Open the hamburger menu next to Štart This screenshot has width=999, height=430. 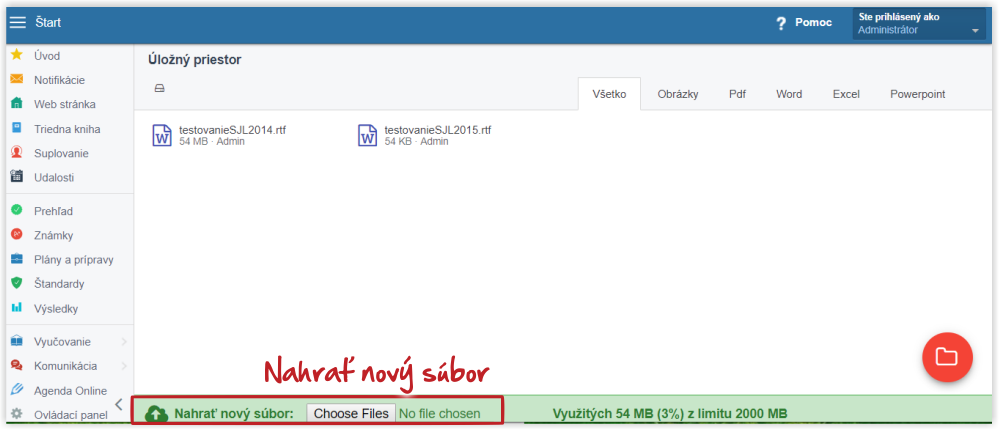coord(18,23)
